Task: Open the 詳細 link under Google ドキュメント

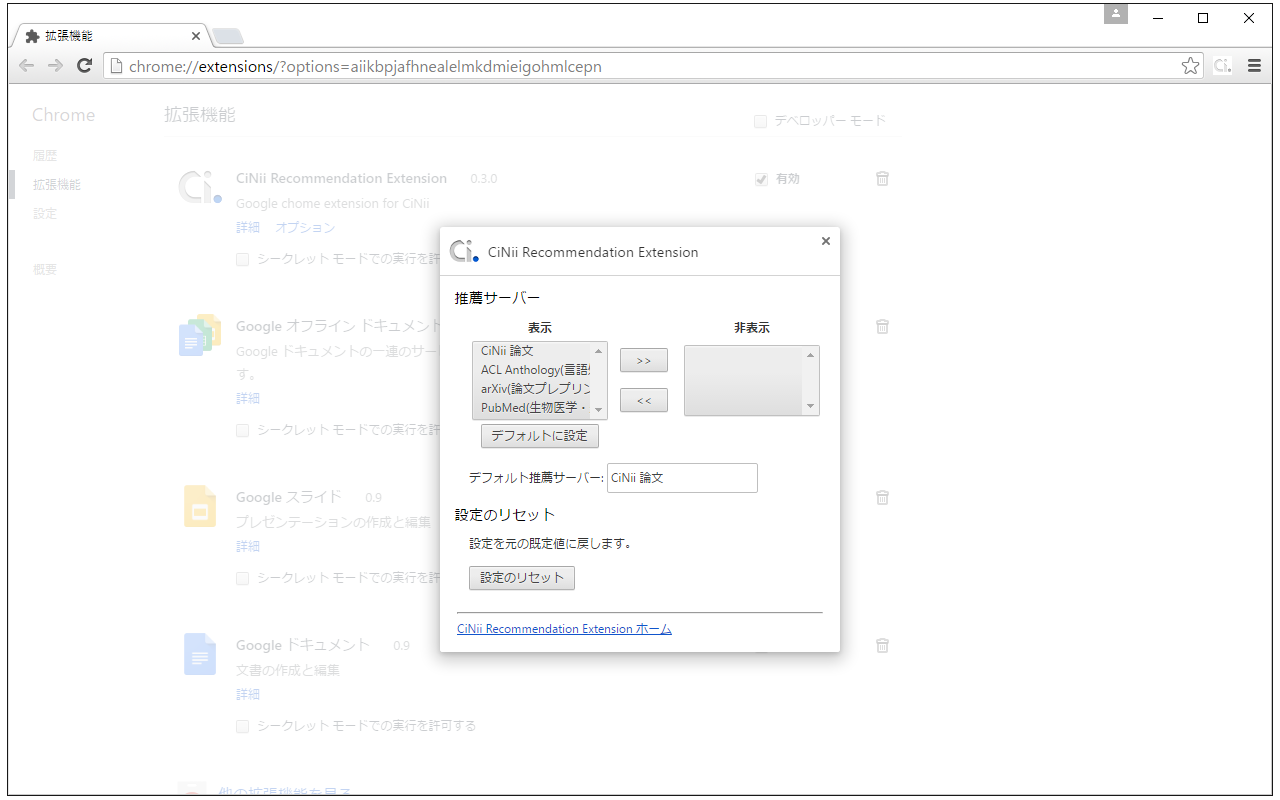Action: (248, 694)
